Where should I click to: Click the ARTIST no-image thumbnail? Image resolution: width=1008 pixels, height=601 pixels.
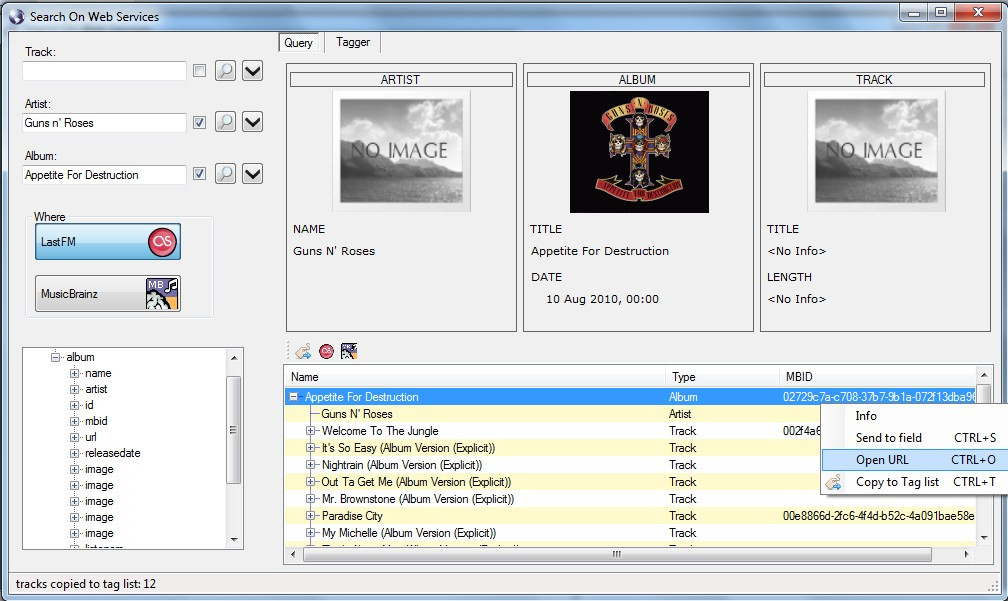pos(402,151)
